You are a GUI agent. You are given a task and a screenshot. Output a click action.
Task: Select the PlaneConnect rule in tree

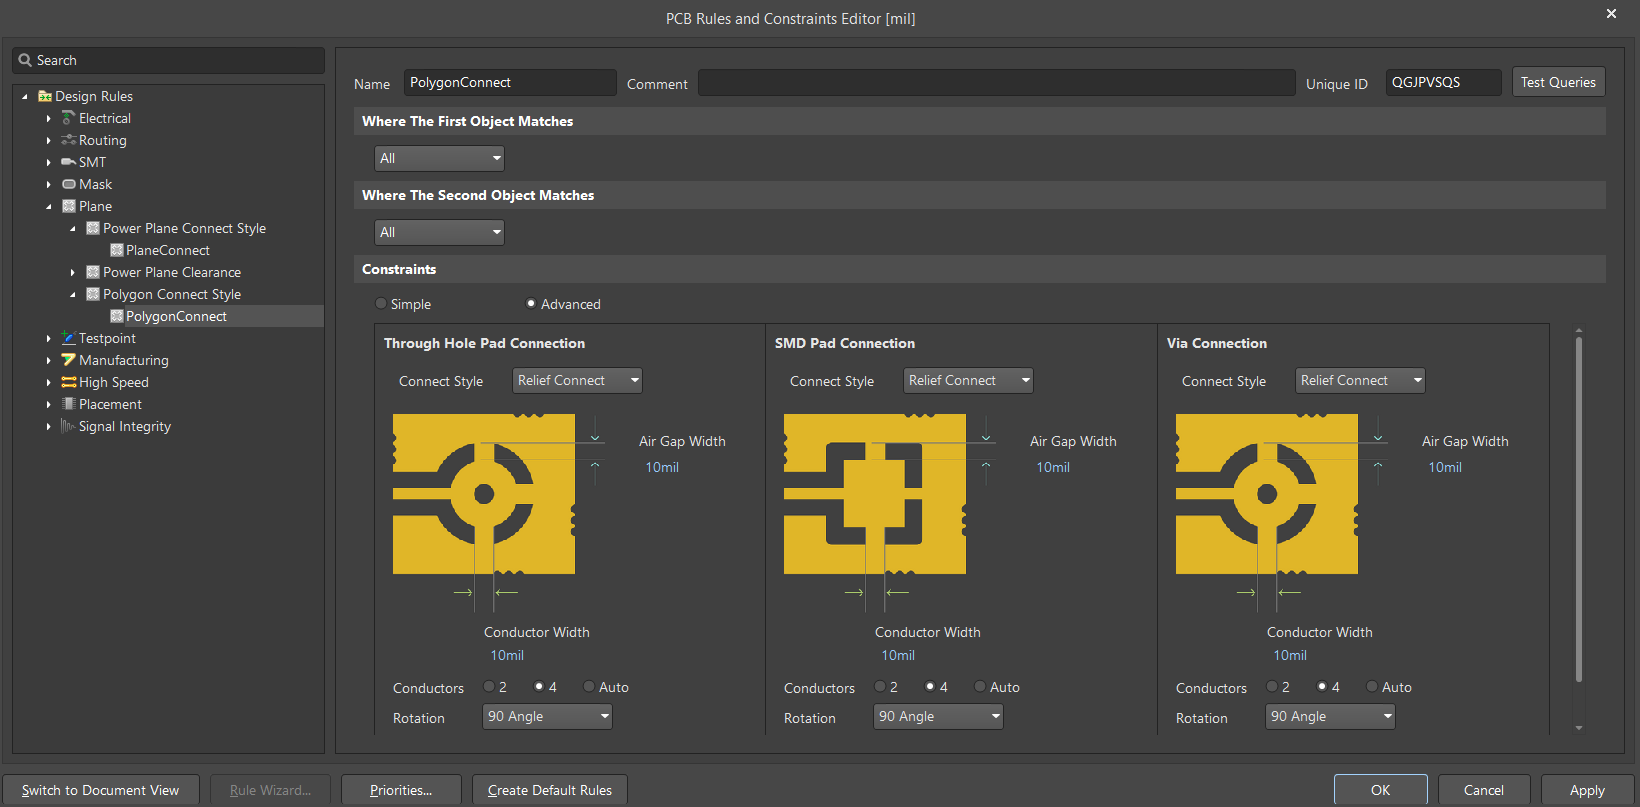pyautogui.click(x=168, y=250)
